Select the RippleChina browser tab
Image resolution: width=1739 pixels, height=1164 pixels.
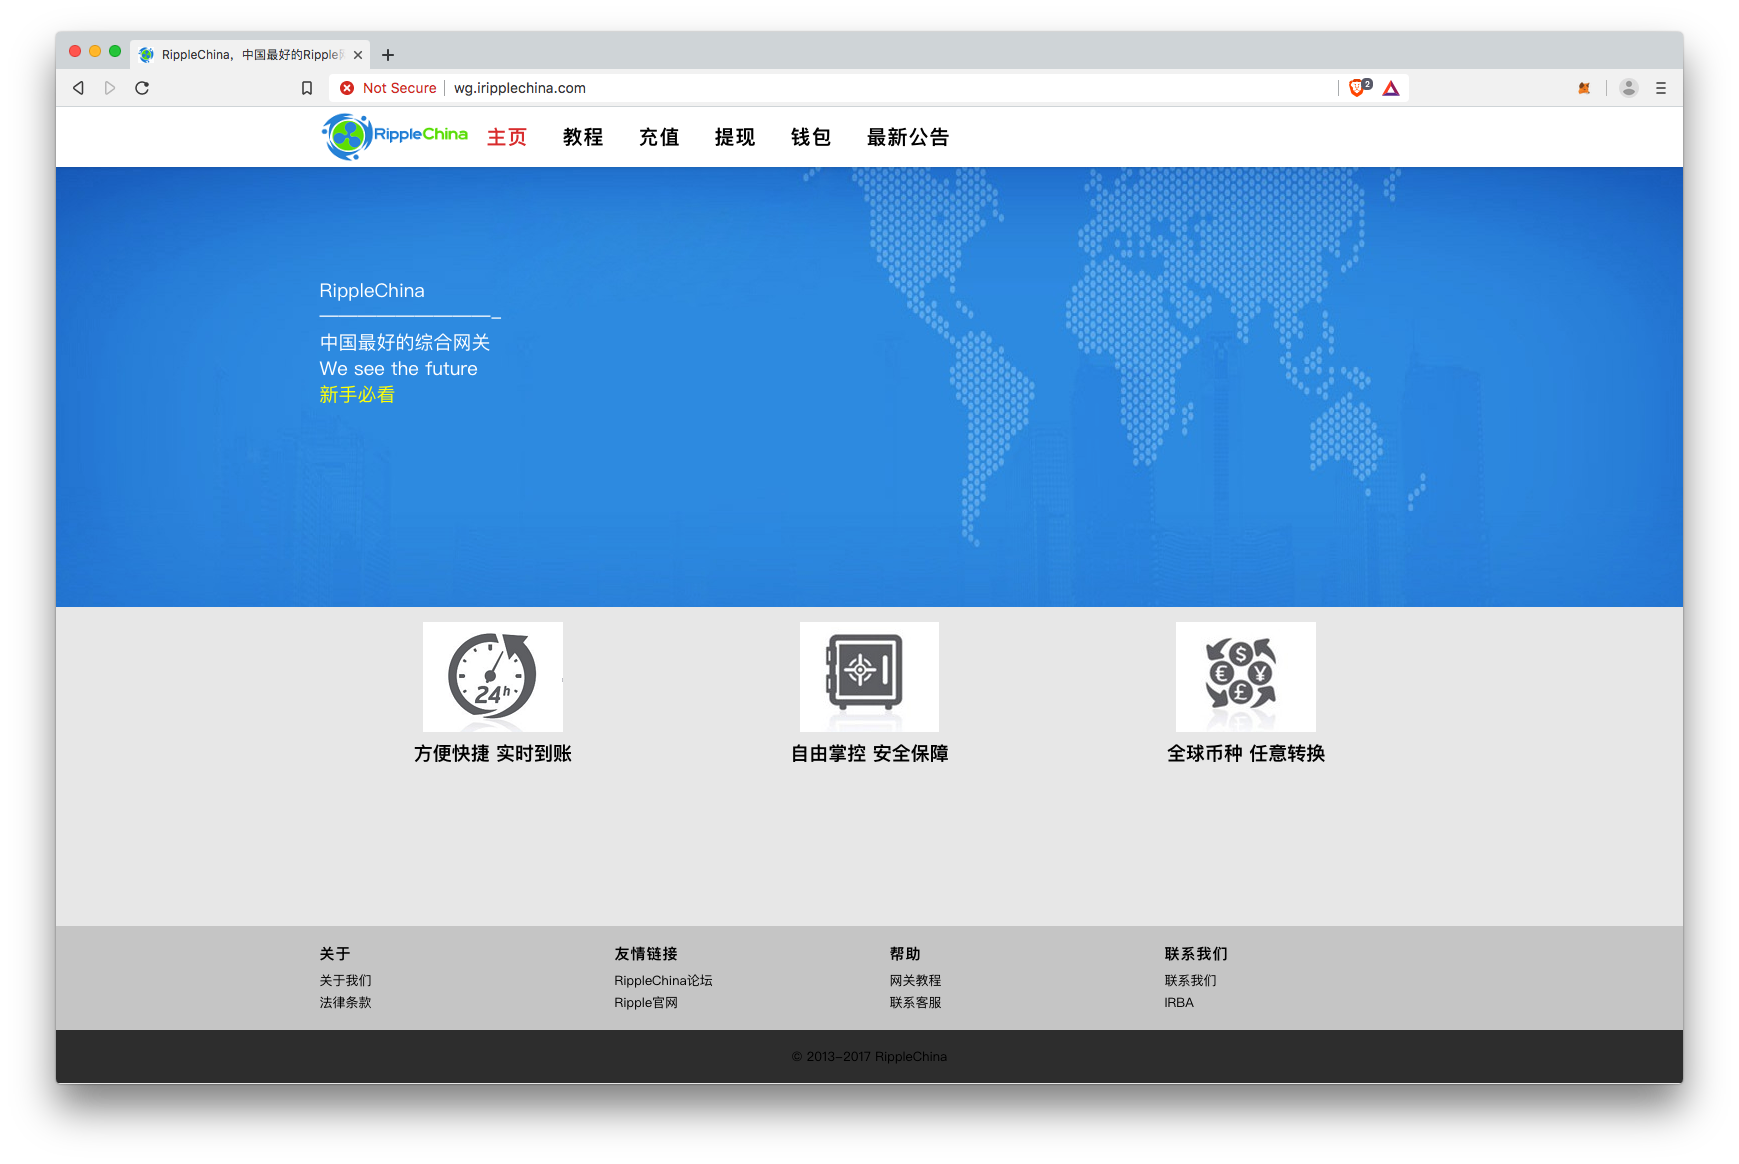[250, 55]
